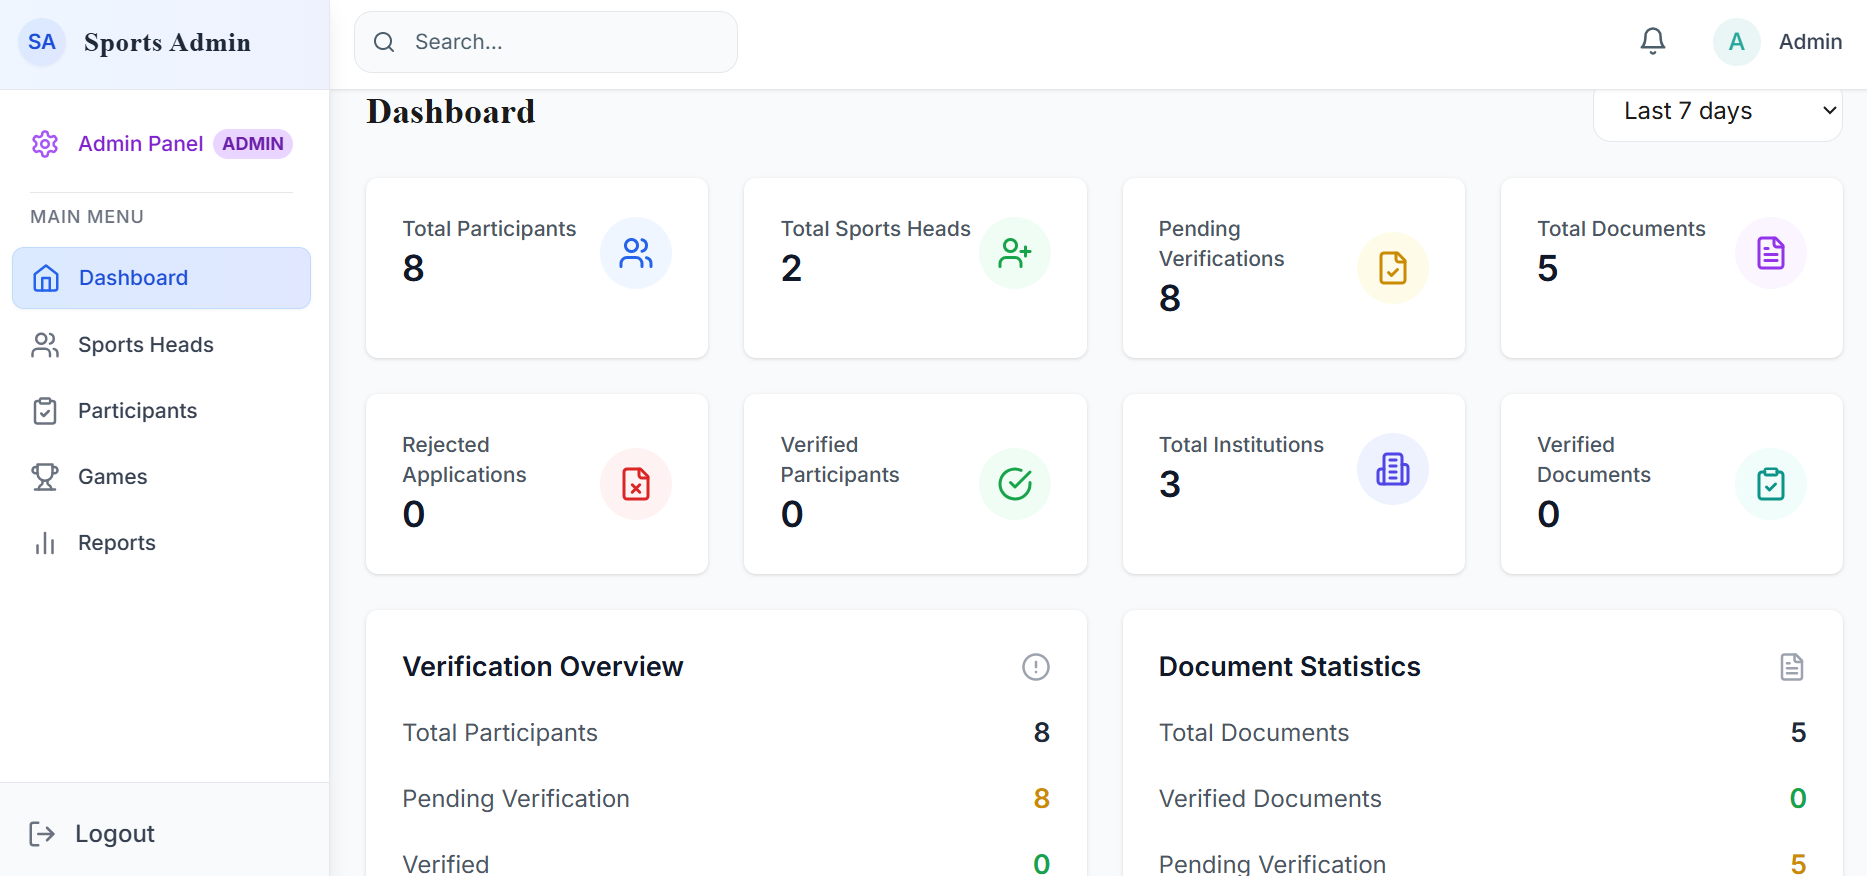Click the Reports bar chart icon

pos(45,543)
